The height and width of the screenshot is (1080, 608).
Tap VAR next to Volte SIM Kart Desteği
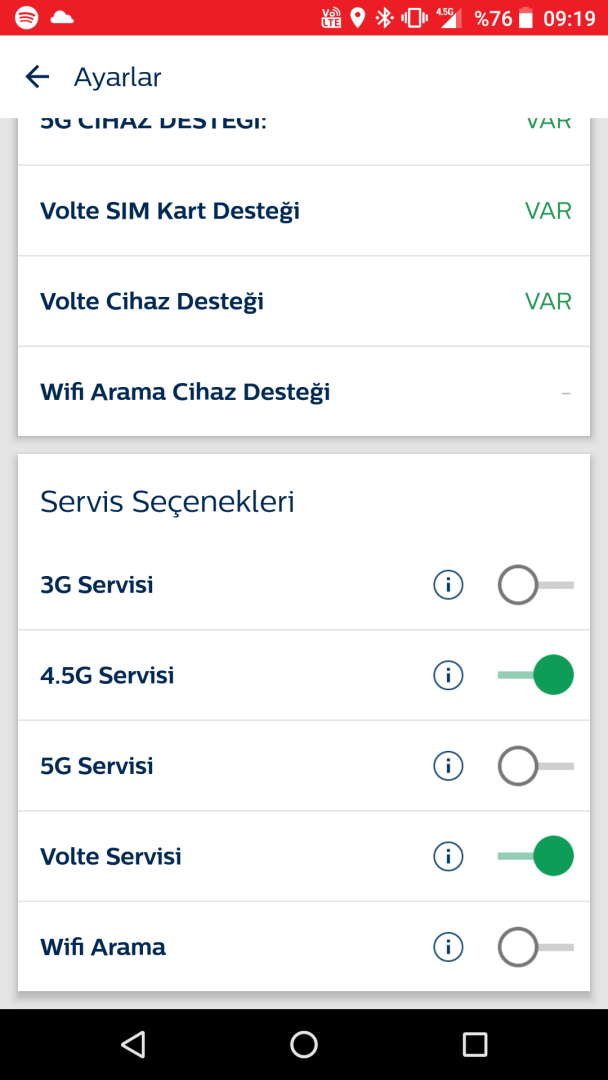click(x=548, y=210)
